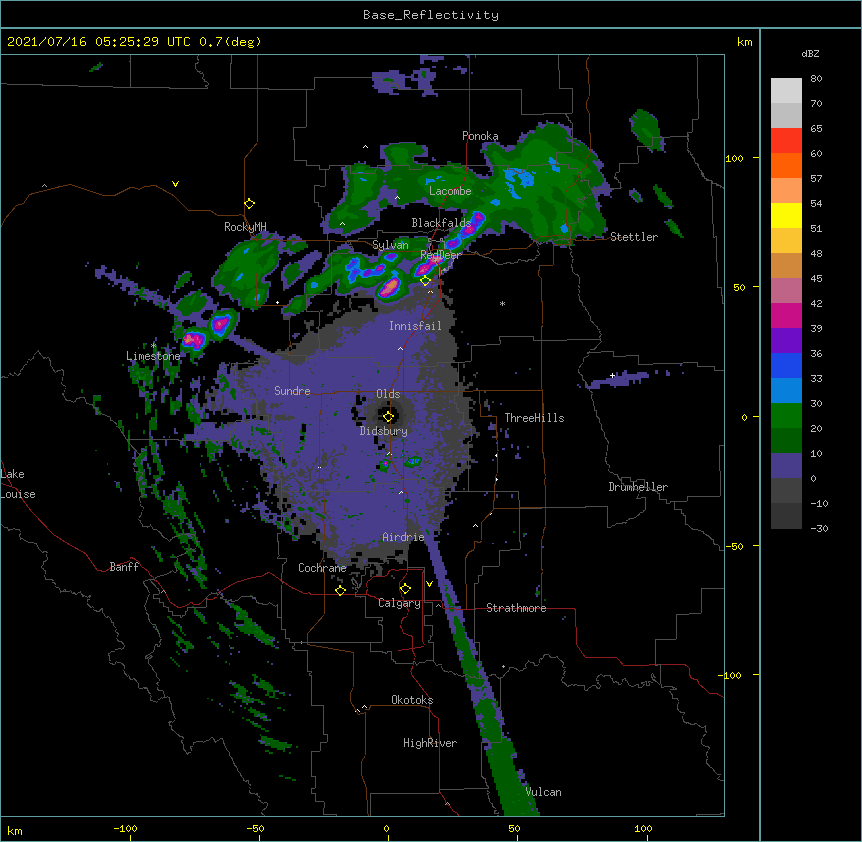This screenshot has height=842, width=862.
Task: Click the Strathmore town label
Action: [x=516, y=608]
